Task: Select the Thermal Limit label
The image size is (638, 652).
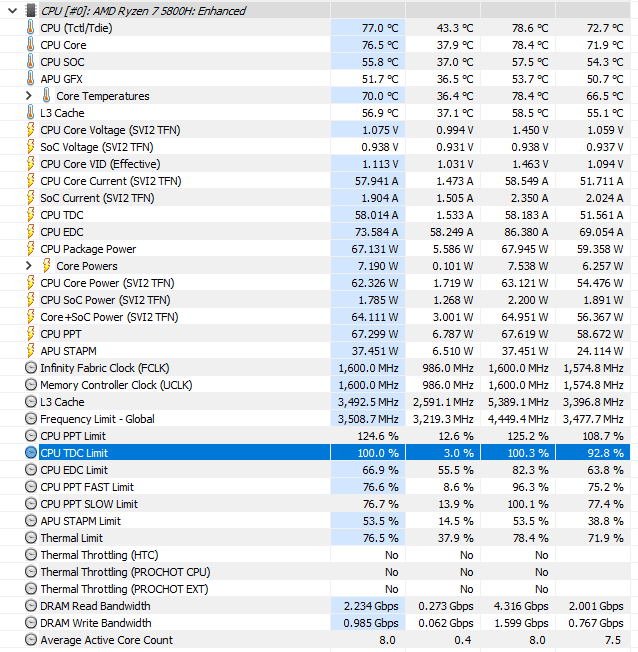Action: coord(71,538)
